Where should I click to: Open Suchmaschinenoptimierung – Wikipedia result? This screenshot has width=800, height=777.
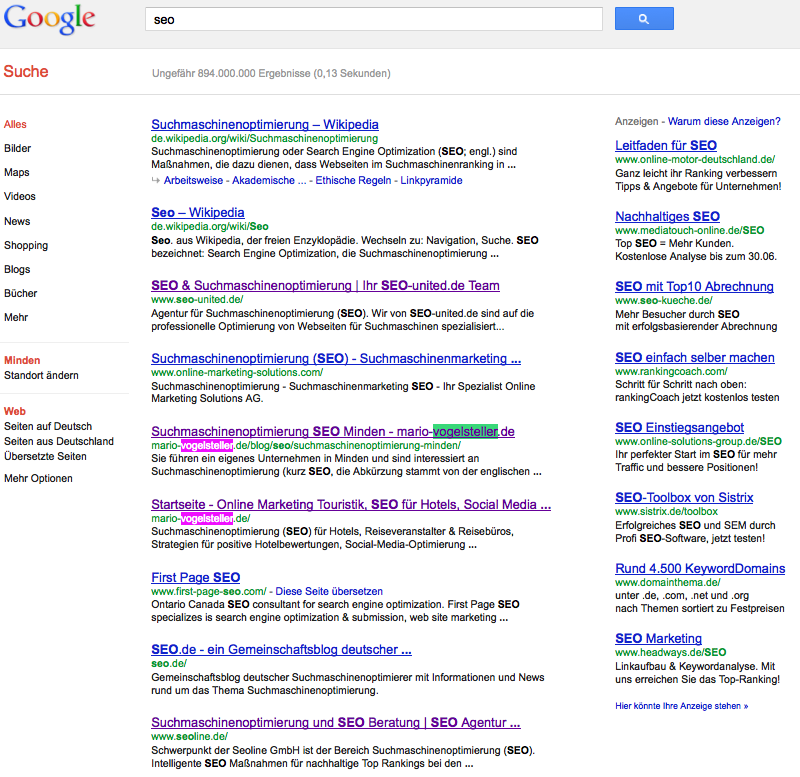(x=265, y=124)
